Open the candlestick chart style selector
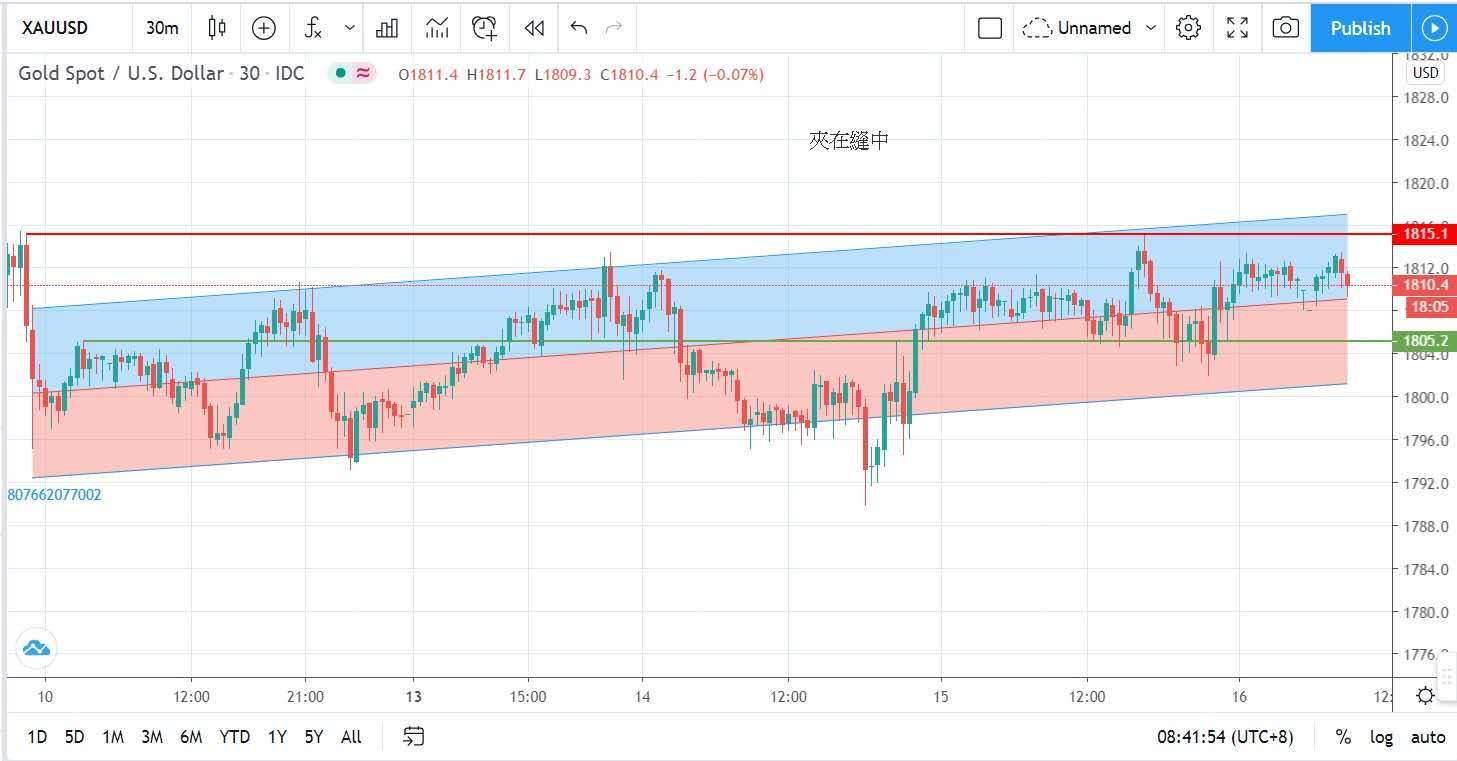The width and height of the screenshot is (1457, 761). tap(217, 28)
